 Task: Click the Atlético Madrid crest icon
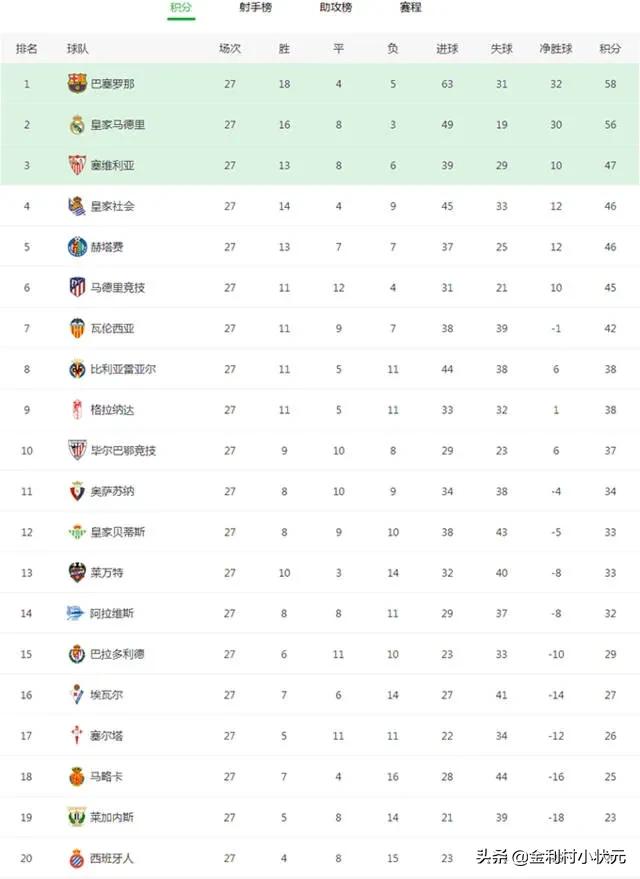[x=77, y=288]
